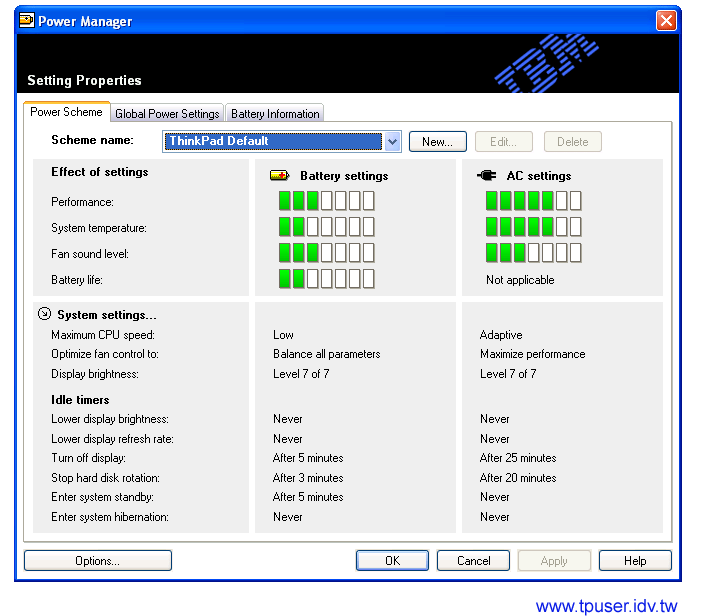Click the New... scheme button
This screenshot has width=704, height=616.
click(437, 142)
